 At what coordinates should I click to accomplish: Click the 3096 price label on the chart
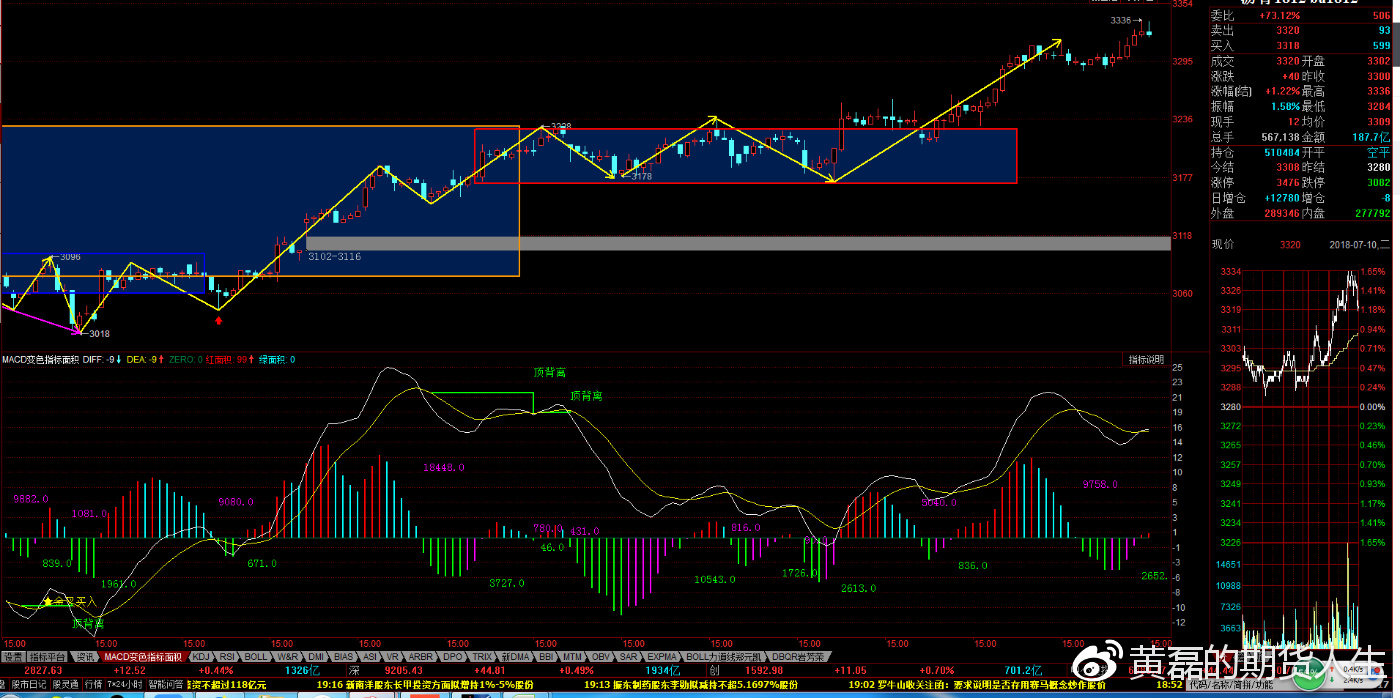pyautogui.click(x=70, y=257)
